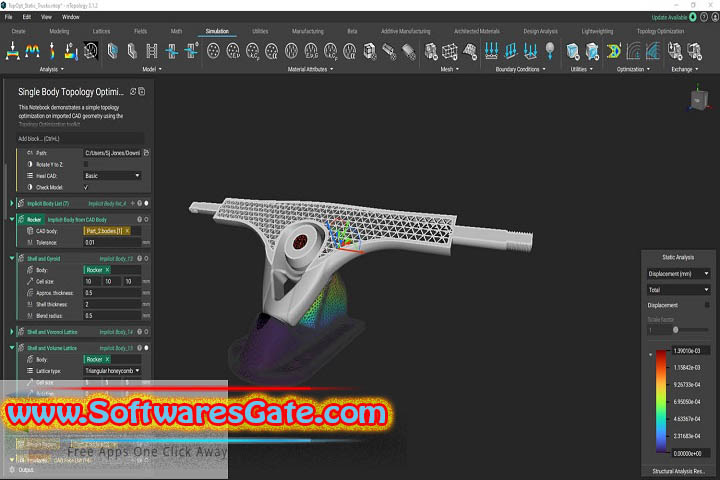The image size is (720, 480).
Task: Switch to the Design Analysis ribbon tab
Action: point(540,31)
